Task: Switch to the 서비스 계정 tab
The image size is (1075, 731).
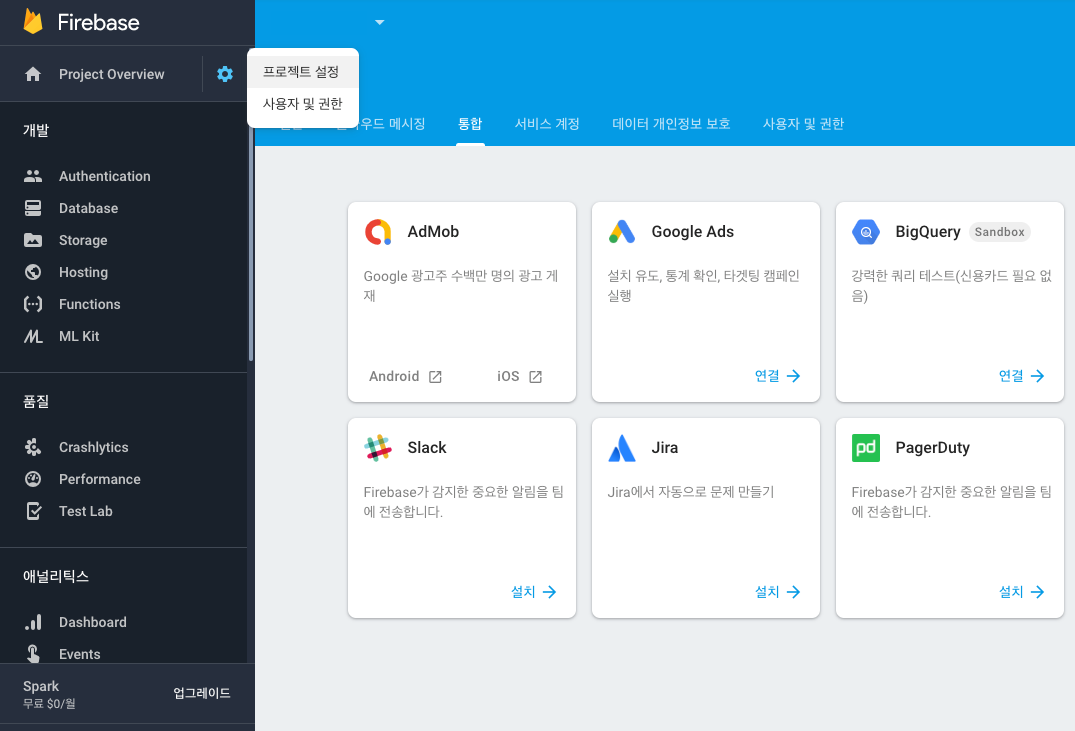Action: 547,123
